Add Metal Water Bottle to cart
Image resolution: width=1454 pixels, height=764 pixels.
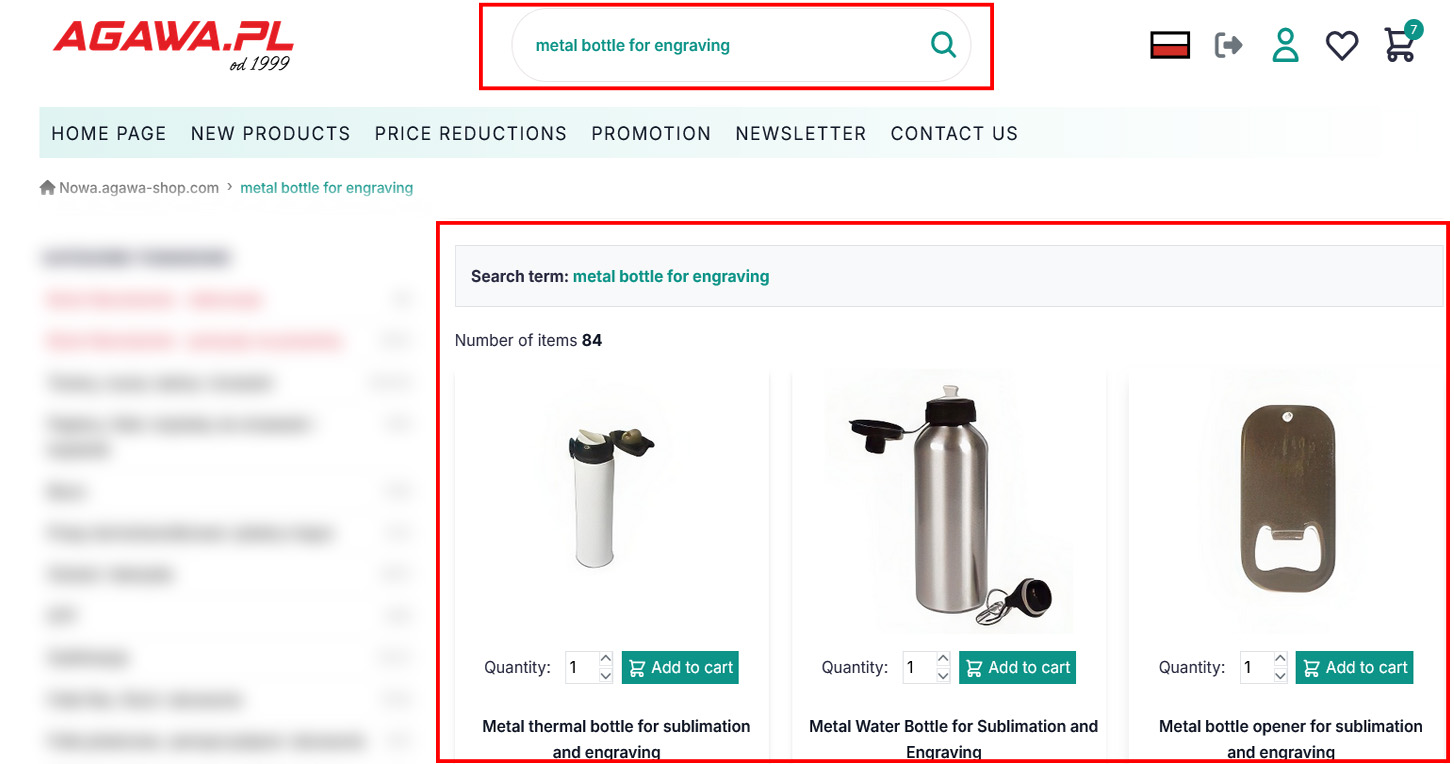pyautogui.click(x=1017, y=668)
